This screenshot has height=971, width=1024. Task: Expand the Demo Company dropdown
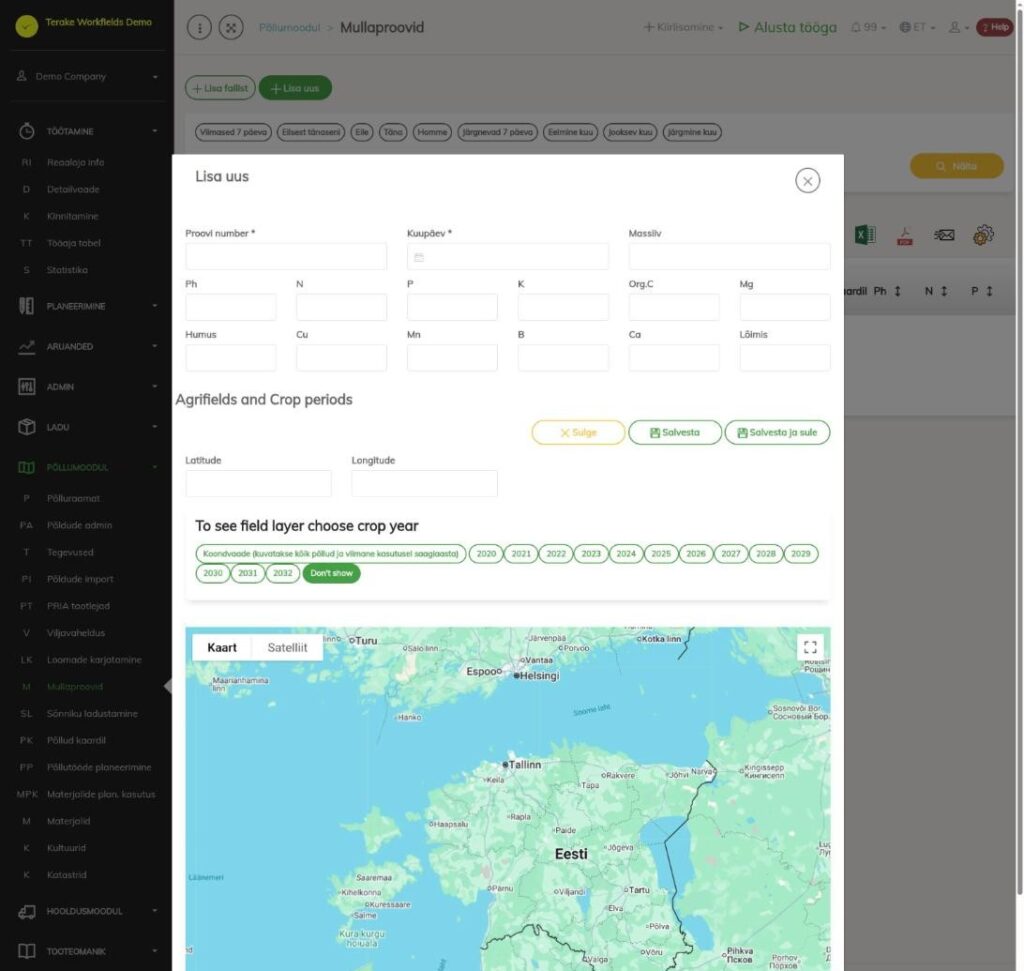click(x=87, y=76)
